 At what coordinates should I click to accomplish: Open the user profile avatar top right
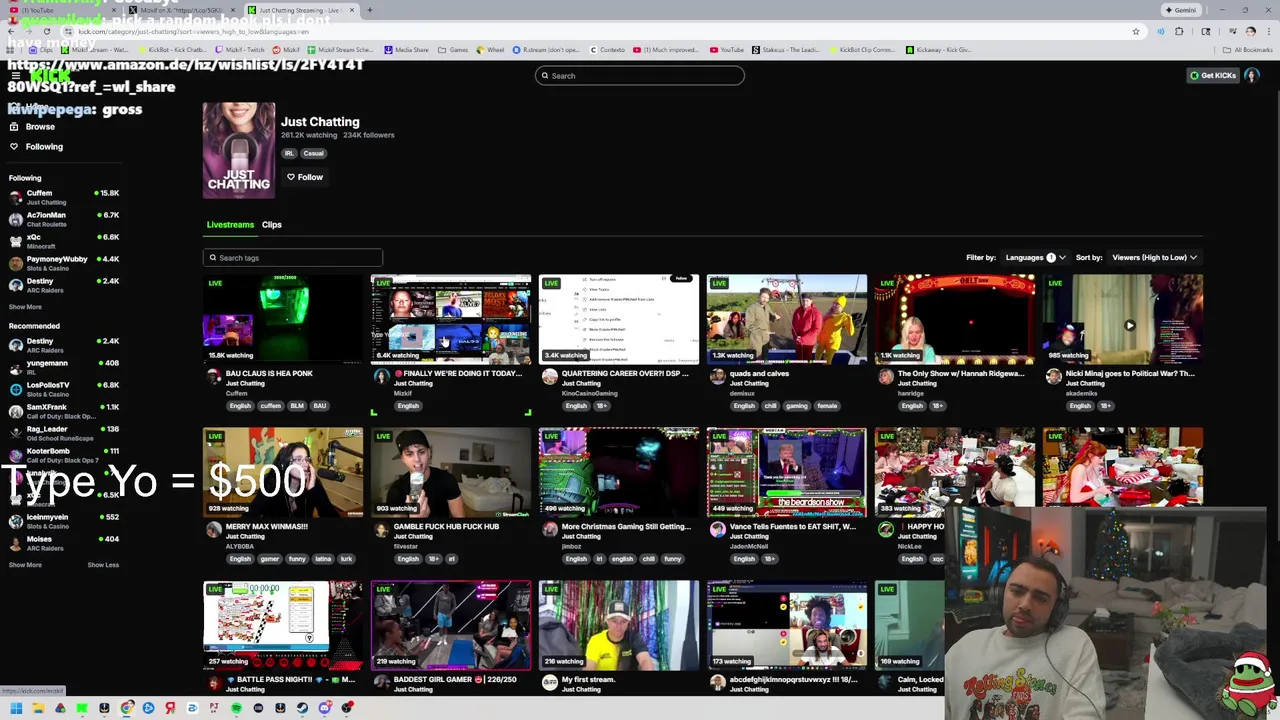[1252, 75]
